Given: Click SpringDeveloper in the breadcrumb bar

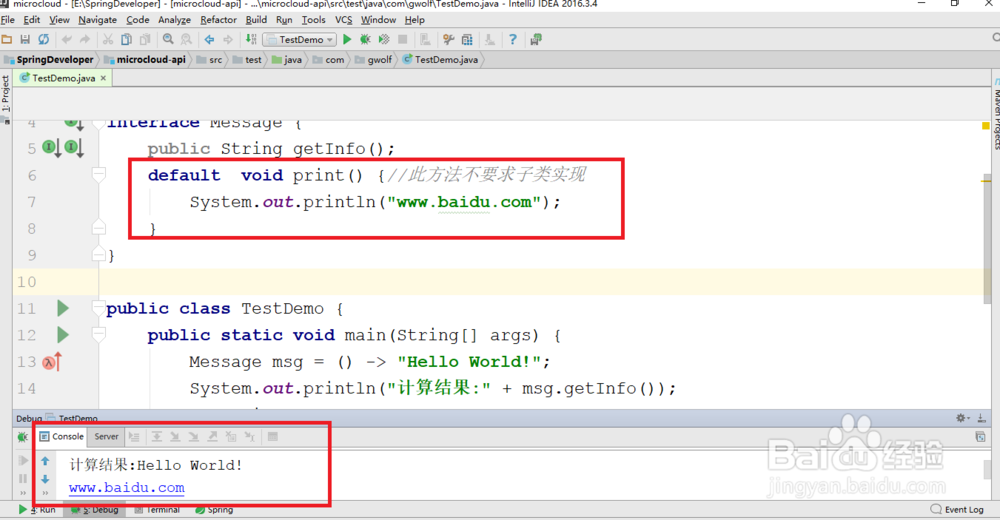Looking at the screenshot, I should (49, 59).
